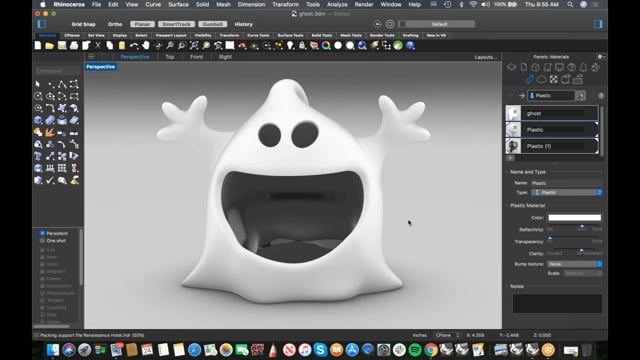Open the Help question mark panel icon
Image resolution: width=640 pixels, height=360 pixels.
point(571,67)
